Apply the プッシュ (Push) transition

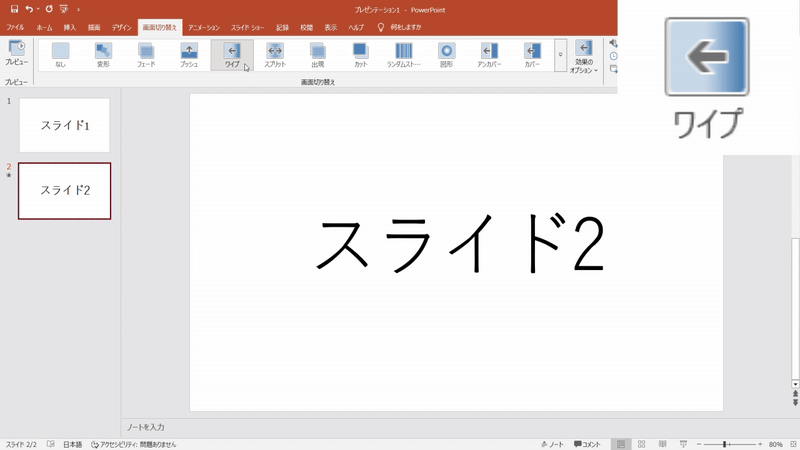pyautogui.click(x=189, y=55)
